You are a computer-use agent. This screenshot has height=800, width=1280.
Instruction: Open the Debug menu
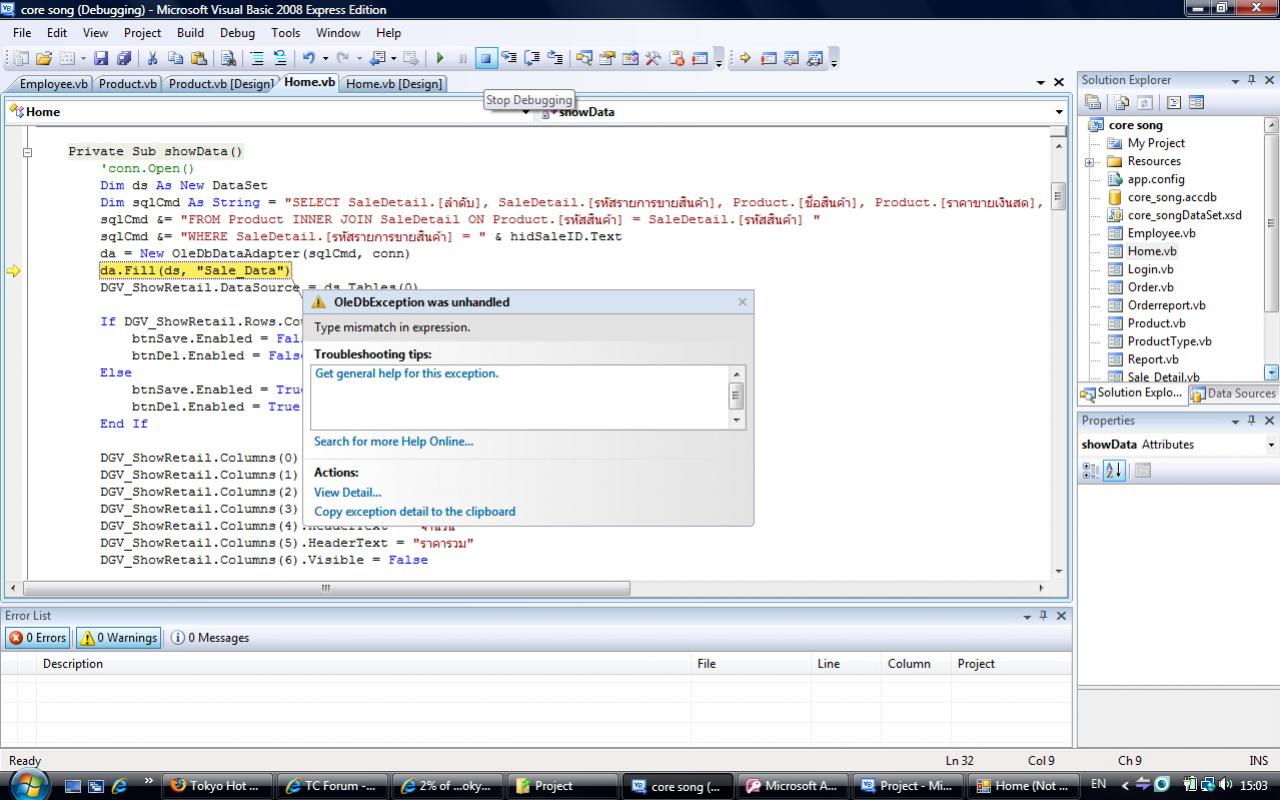click(237, 33)
